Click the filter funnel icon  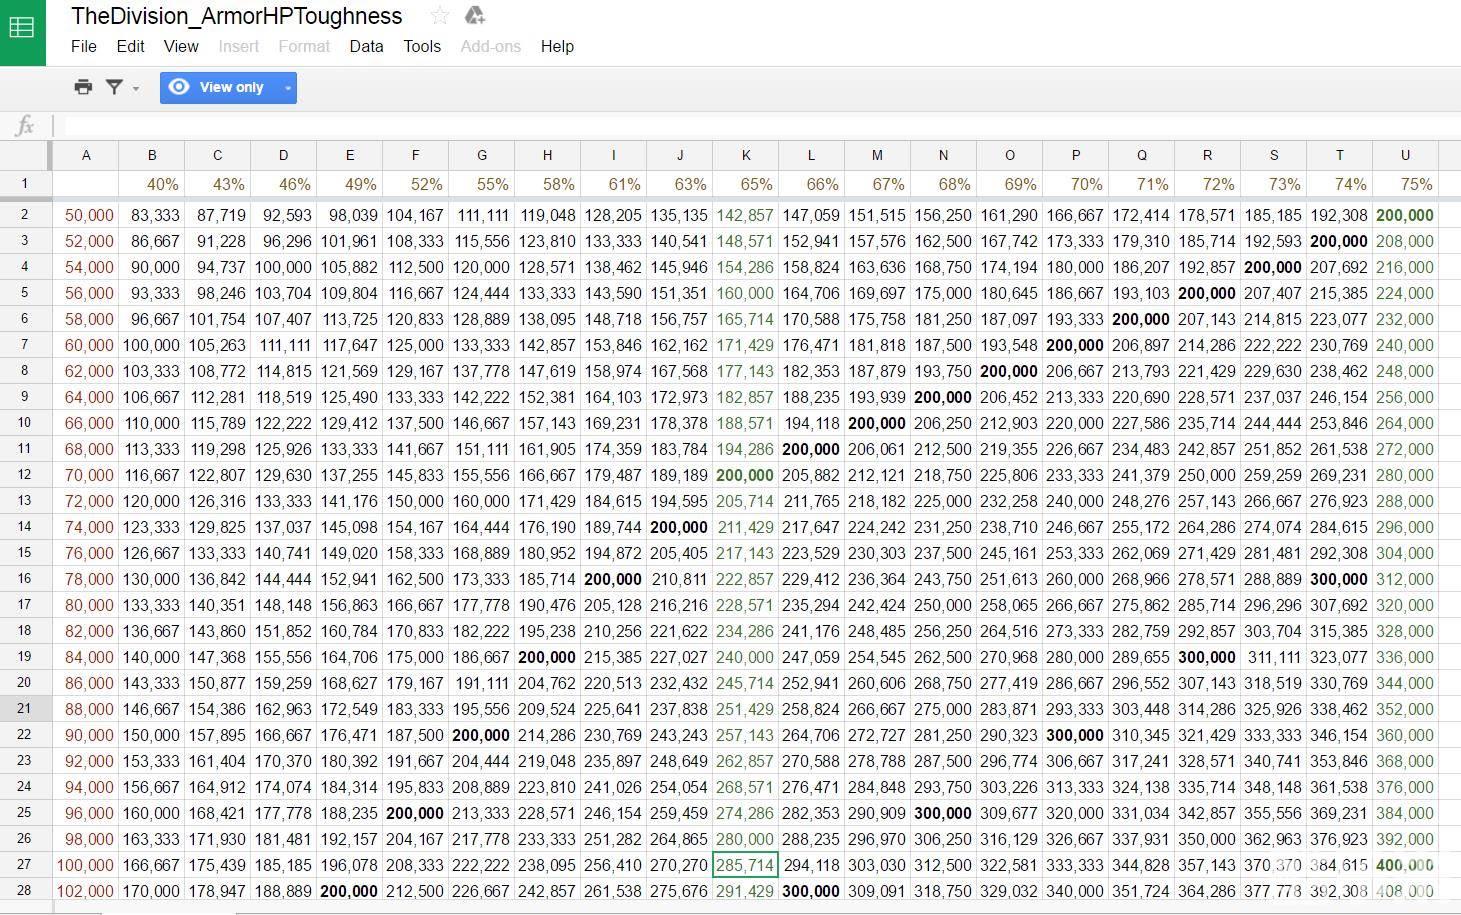[114, 87]
